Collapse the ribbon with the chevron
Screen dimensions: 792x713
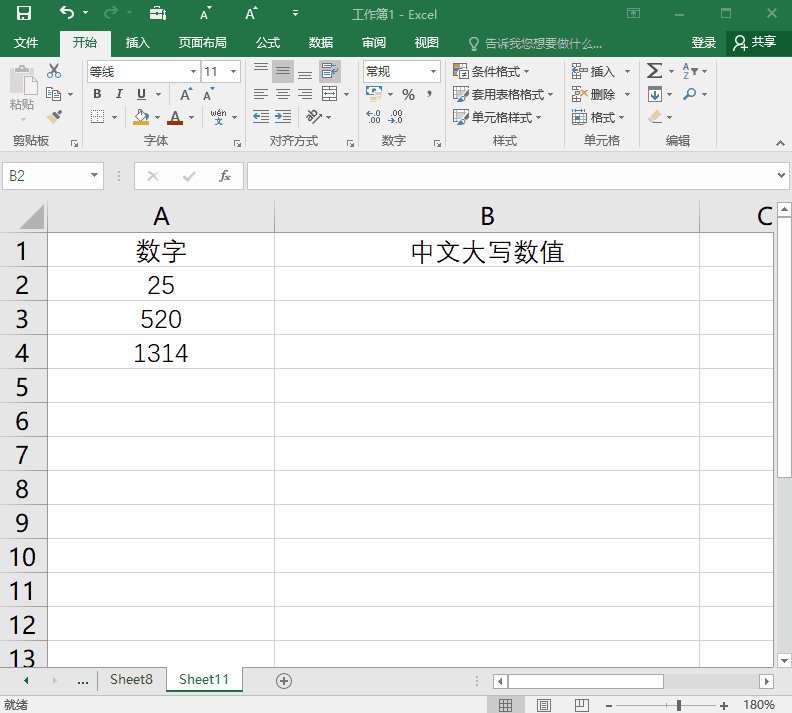(780, 143)
